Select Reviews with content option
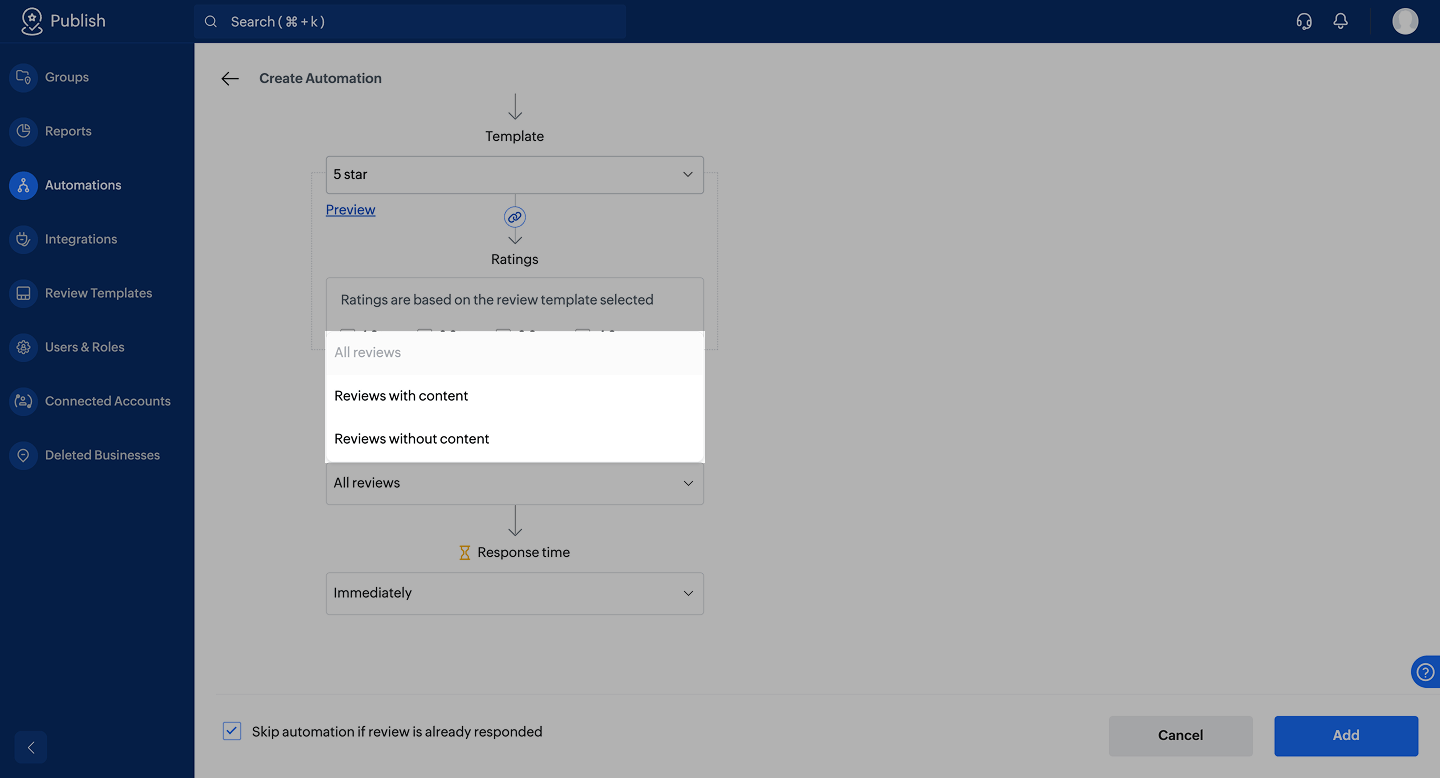1440x778 pixels. pos(515,396)
